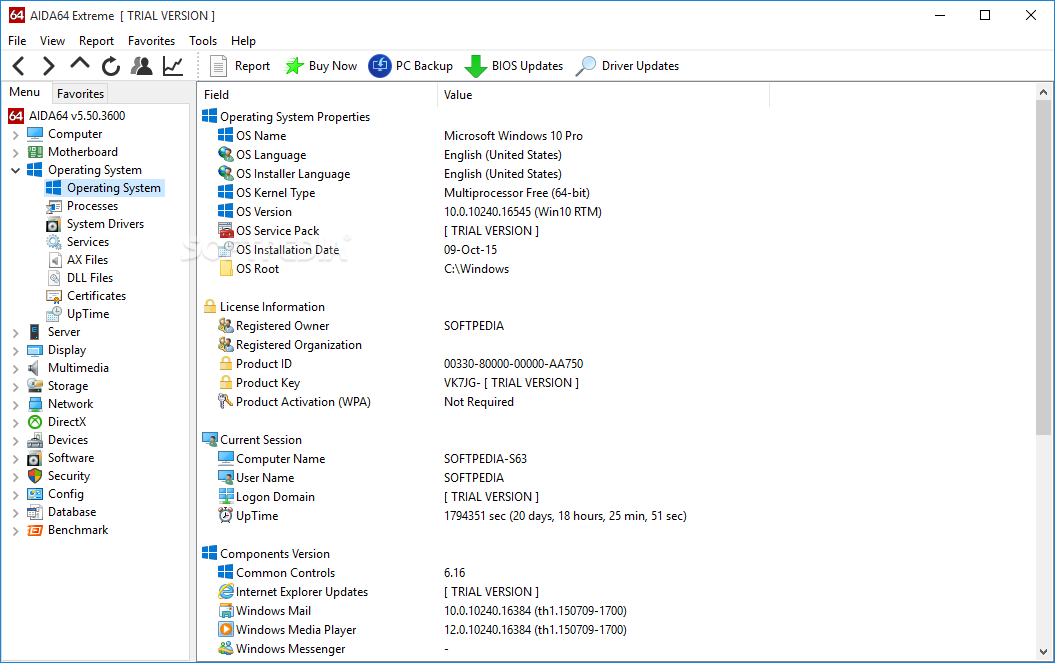Select the Computer Name row
Screen dimensions: 1055x663
coord(482,459)
